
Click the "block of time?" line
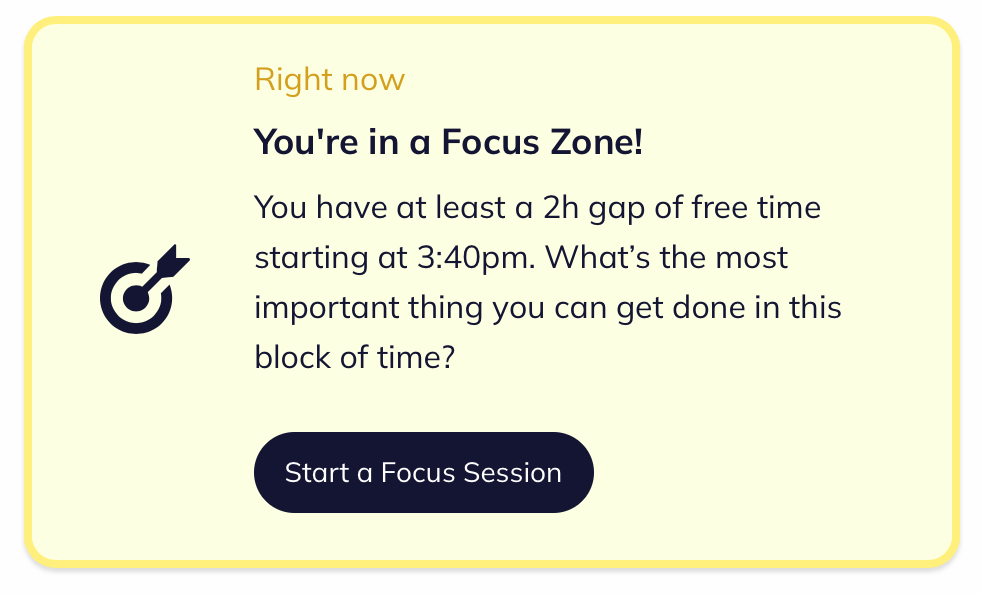354,358
